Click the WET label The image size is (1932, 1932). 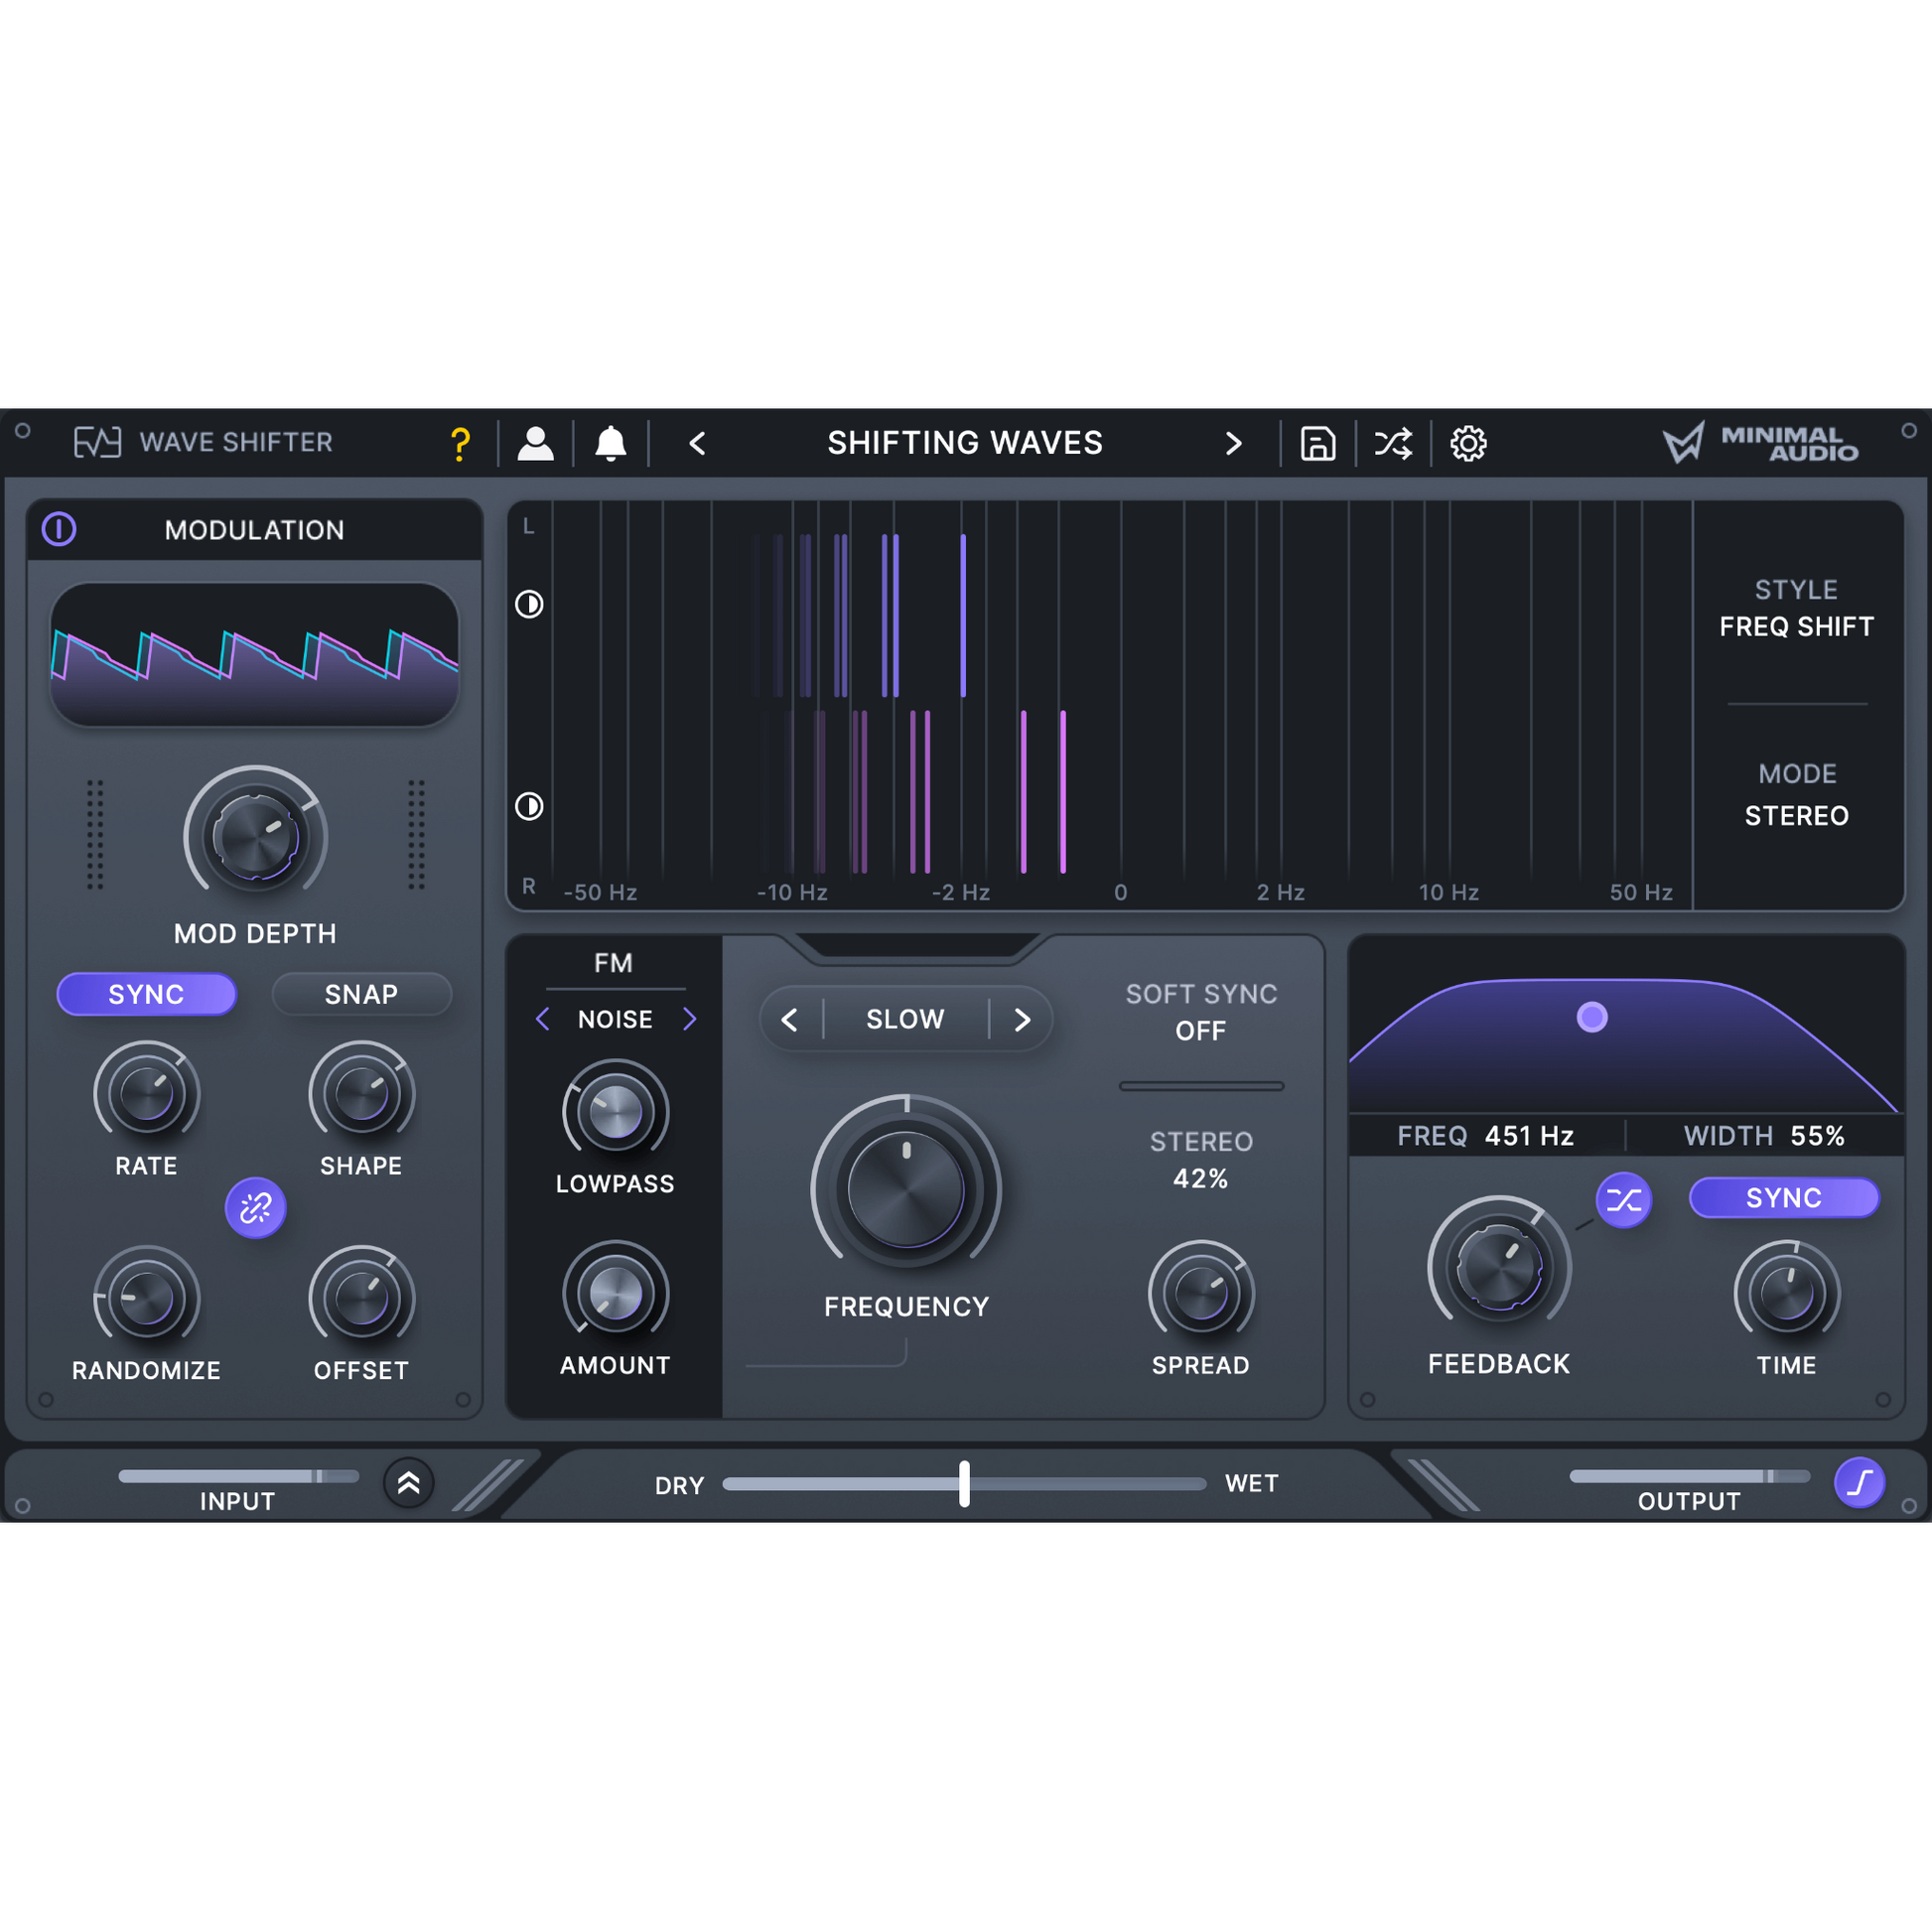1252,1484
